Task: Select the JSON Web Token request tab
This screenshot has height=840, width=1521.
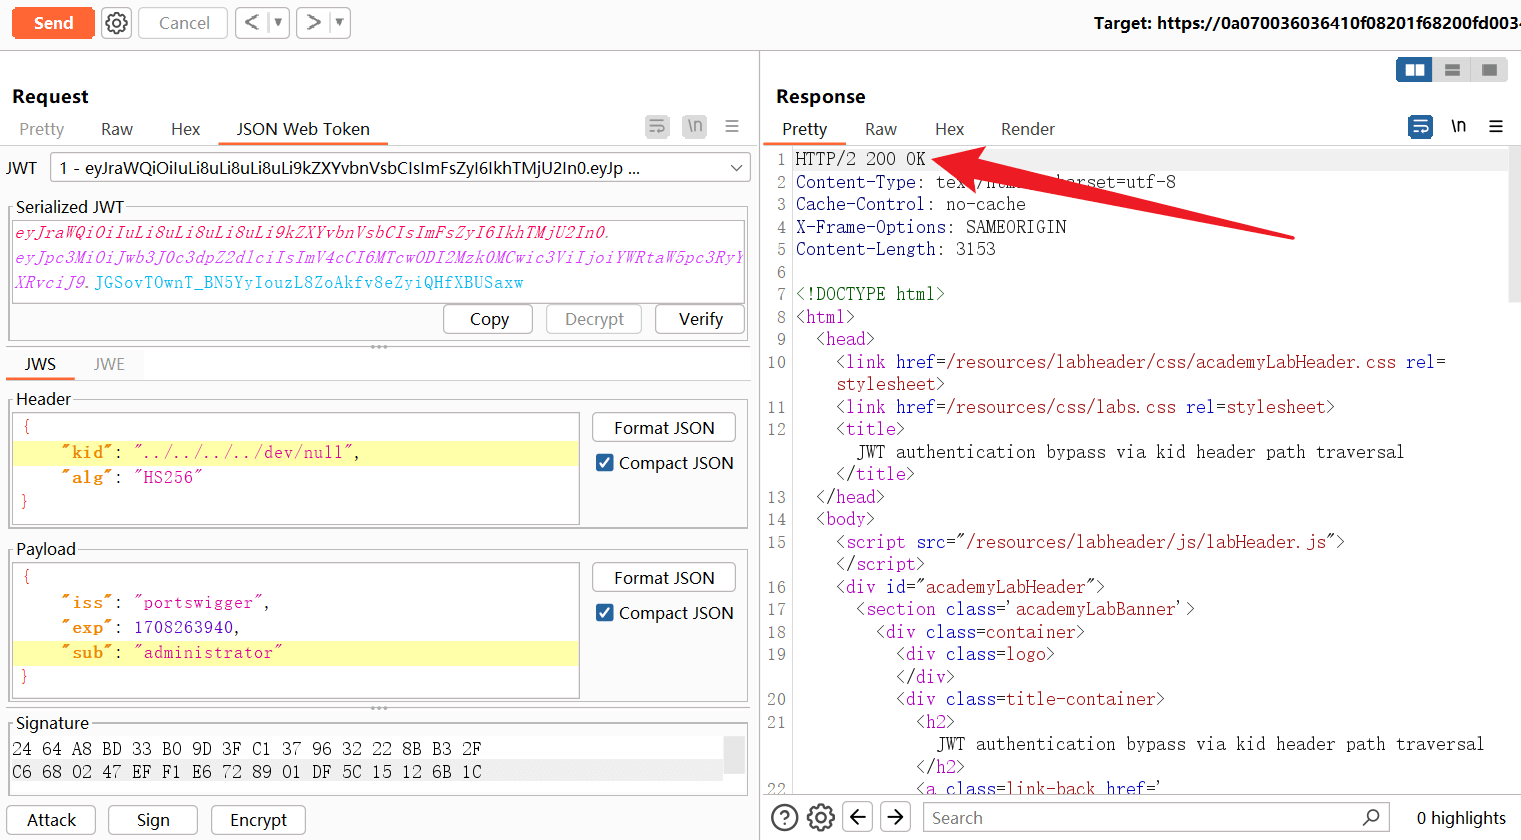Action: click(303, 129)
